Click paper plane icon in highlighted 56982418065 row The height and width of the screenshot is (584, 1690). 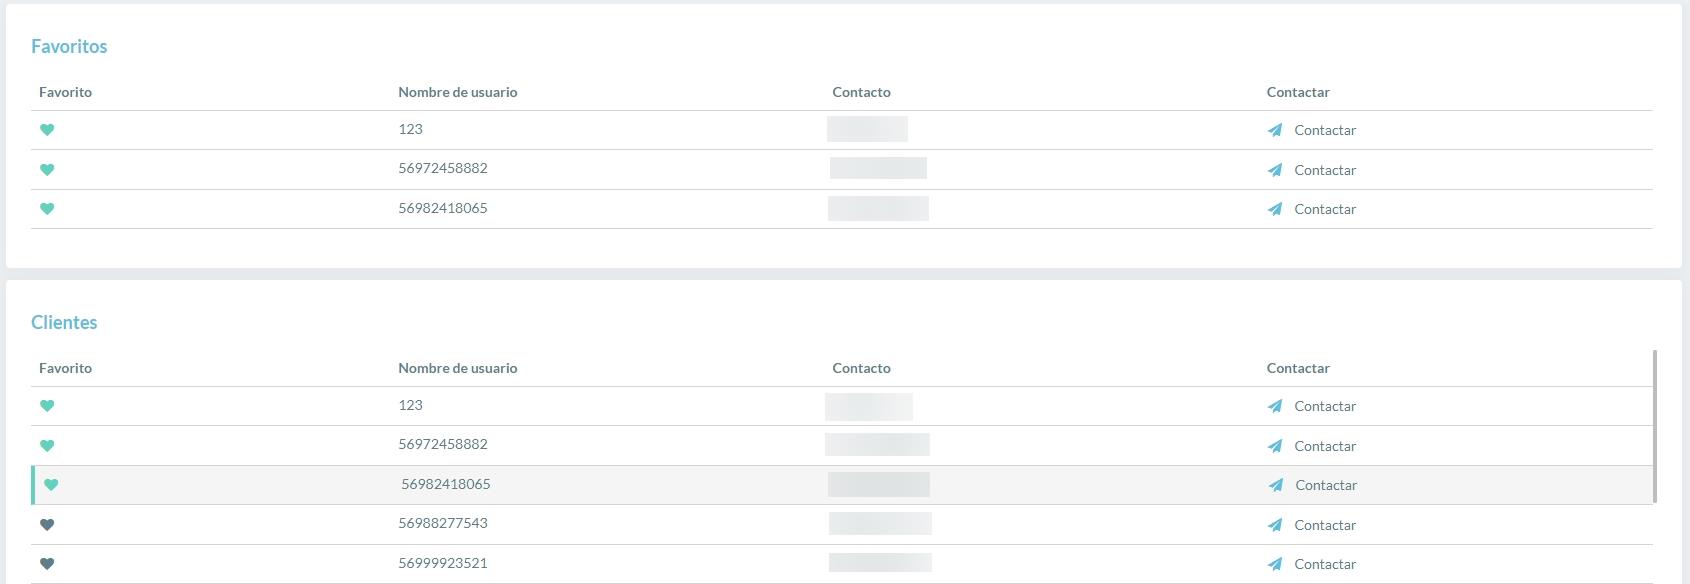coord(1276,485)
